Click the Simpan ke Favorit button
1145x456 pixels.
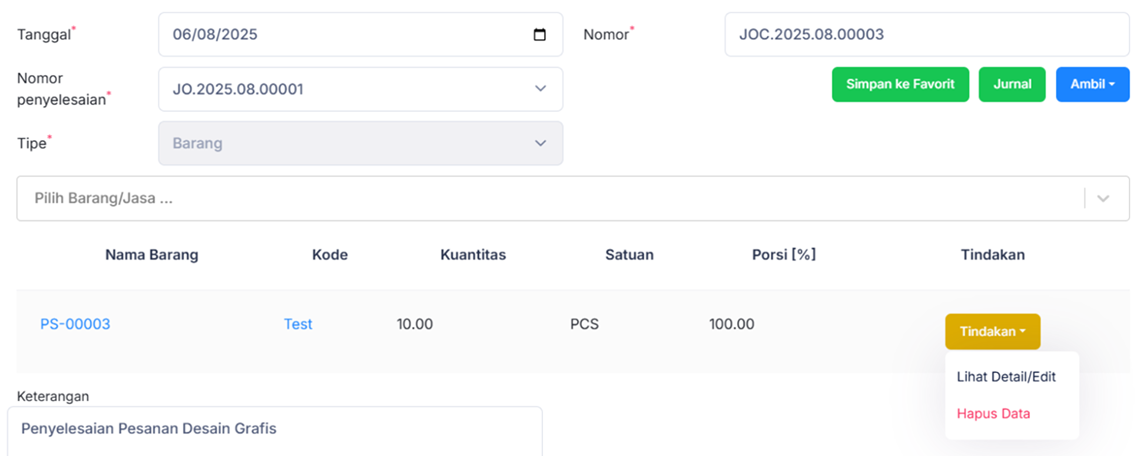coord(900,85)
